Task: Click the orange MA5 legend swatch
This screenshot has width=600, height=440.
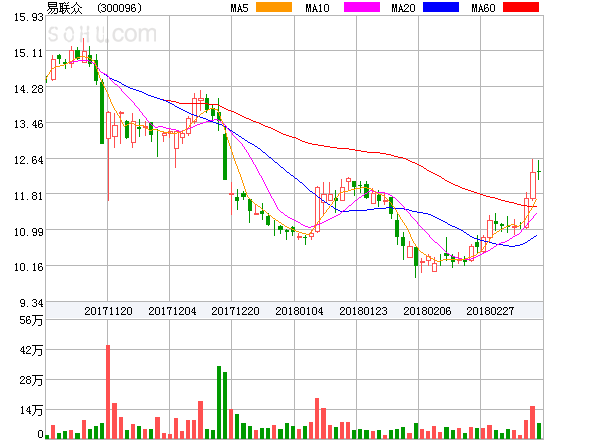Action: click(274, 7)
